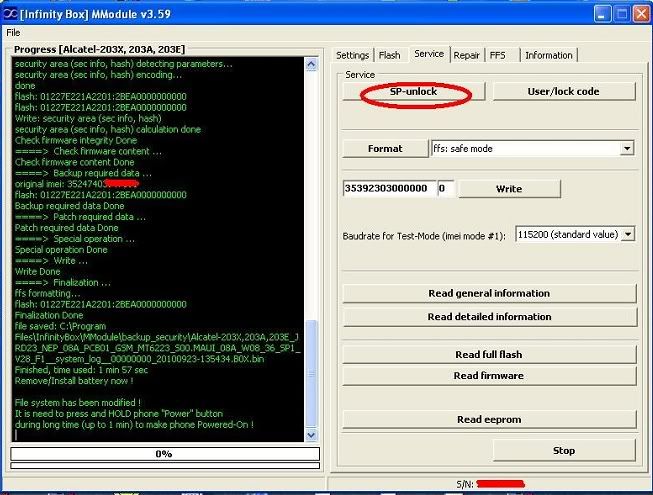Open the File menu
The image size is (653, 495).
pyautogui.click(x=13, y=33)
